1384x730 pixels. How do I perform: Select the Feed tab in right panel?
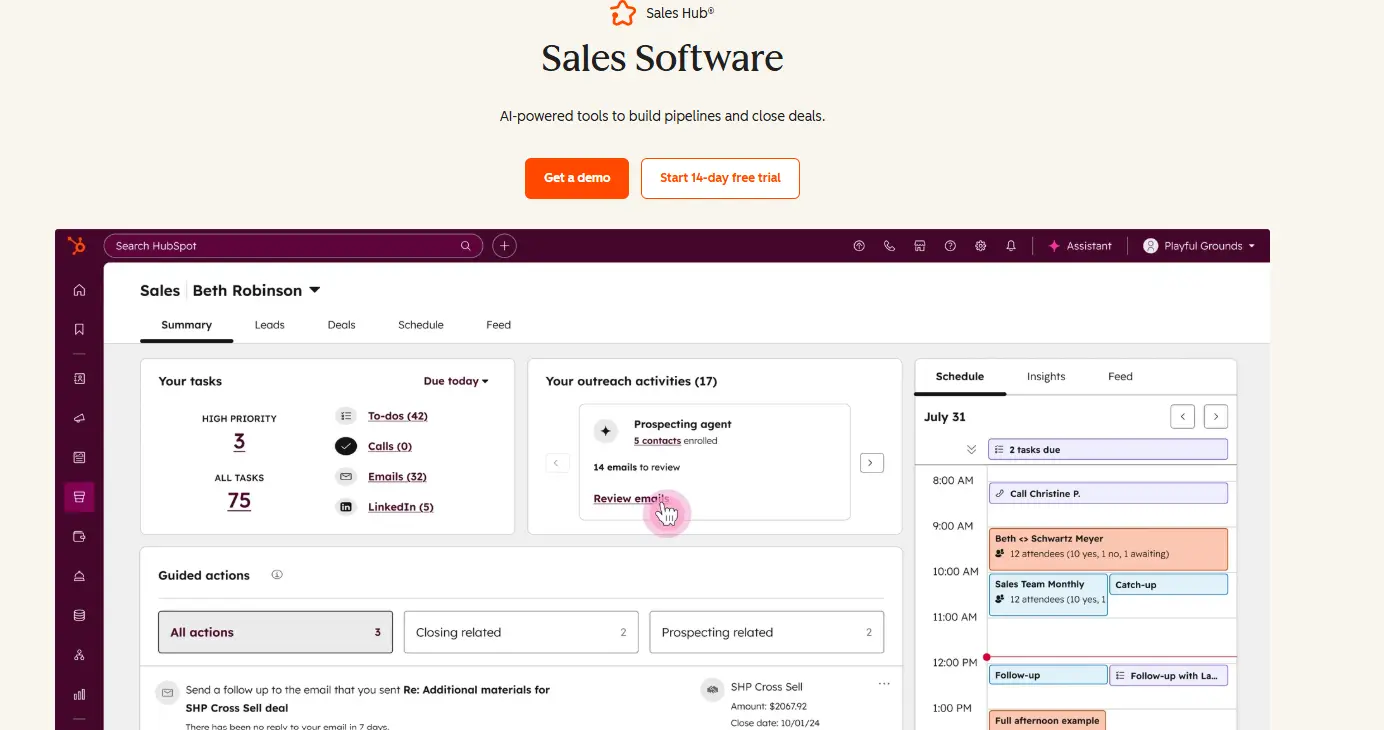tap(1120, 377)
